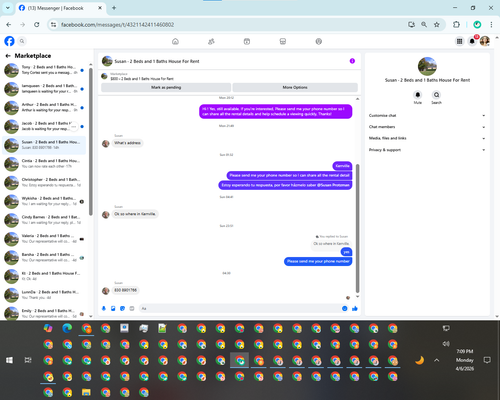Mute the conversation via the bell icon
The width and height of the screenshot is (500, 400).
tap(418, 95)
